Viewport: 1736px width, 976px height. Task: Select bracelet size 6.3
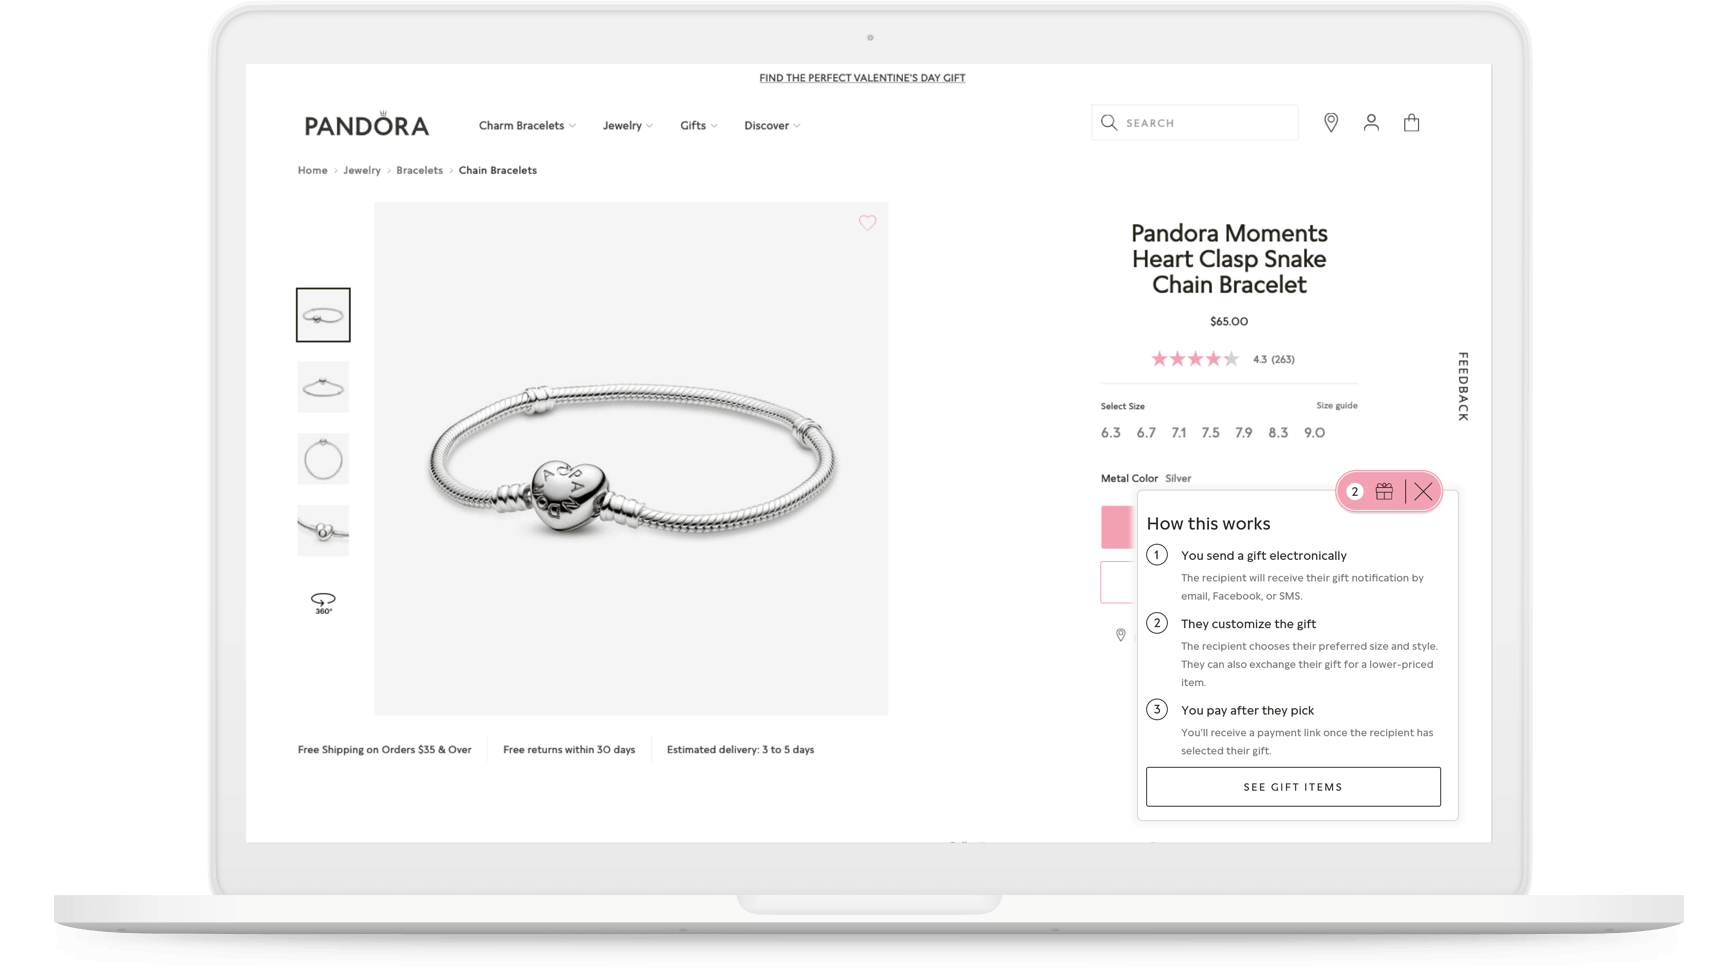coord(1110,432)
